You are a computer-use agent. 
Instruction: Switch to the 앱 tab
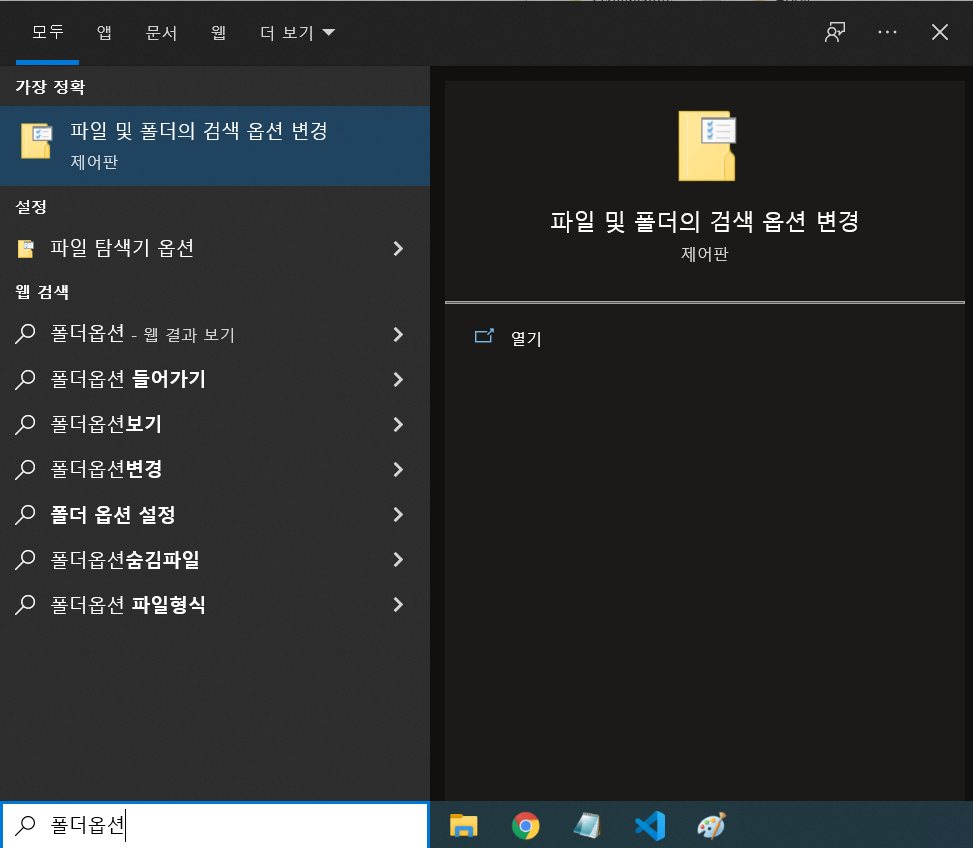pos(104,32)
